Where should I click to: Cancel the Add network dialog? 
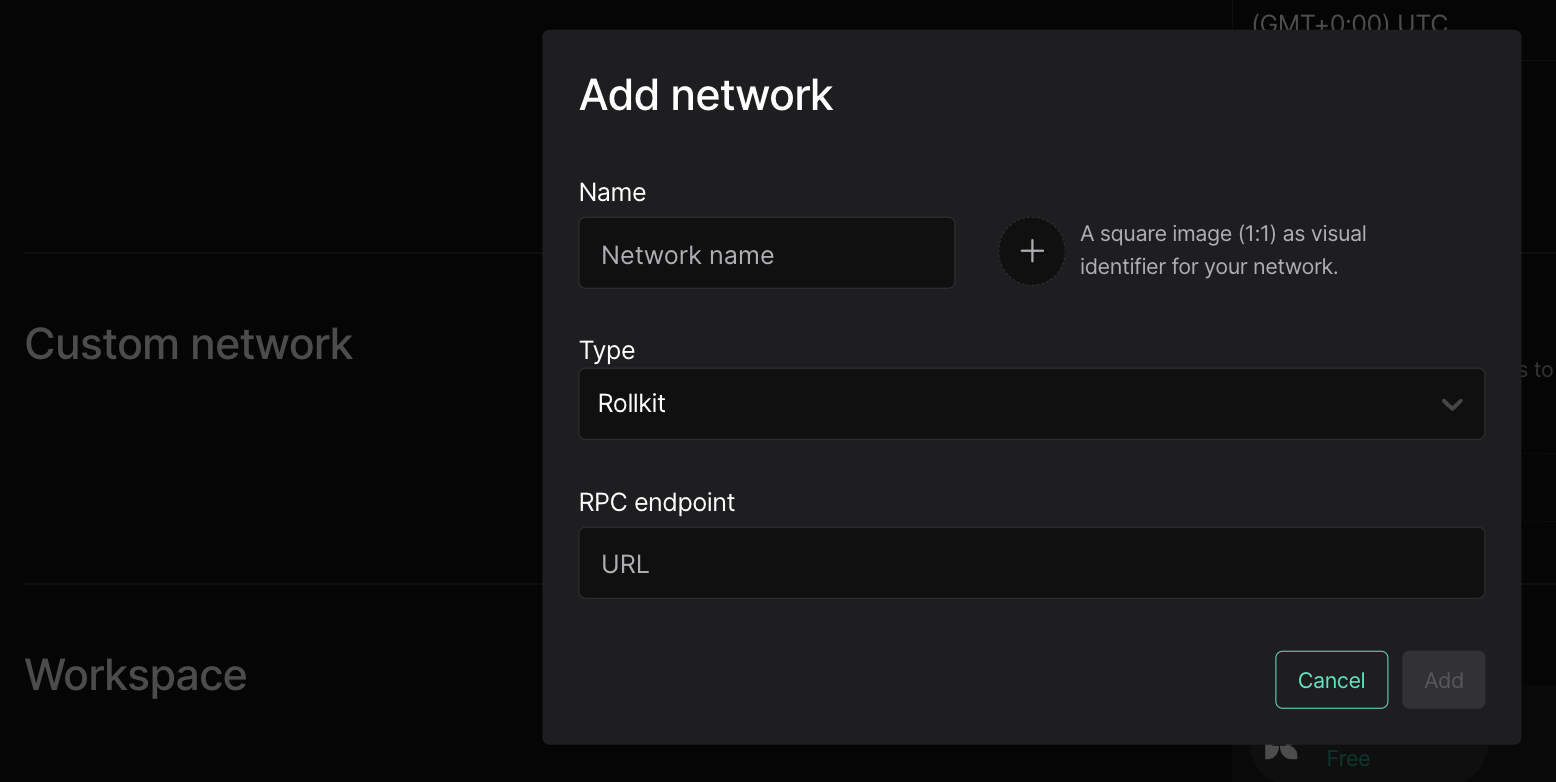[x=1331, y=680]
